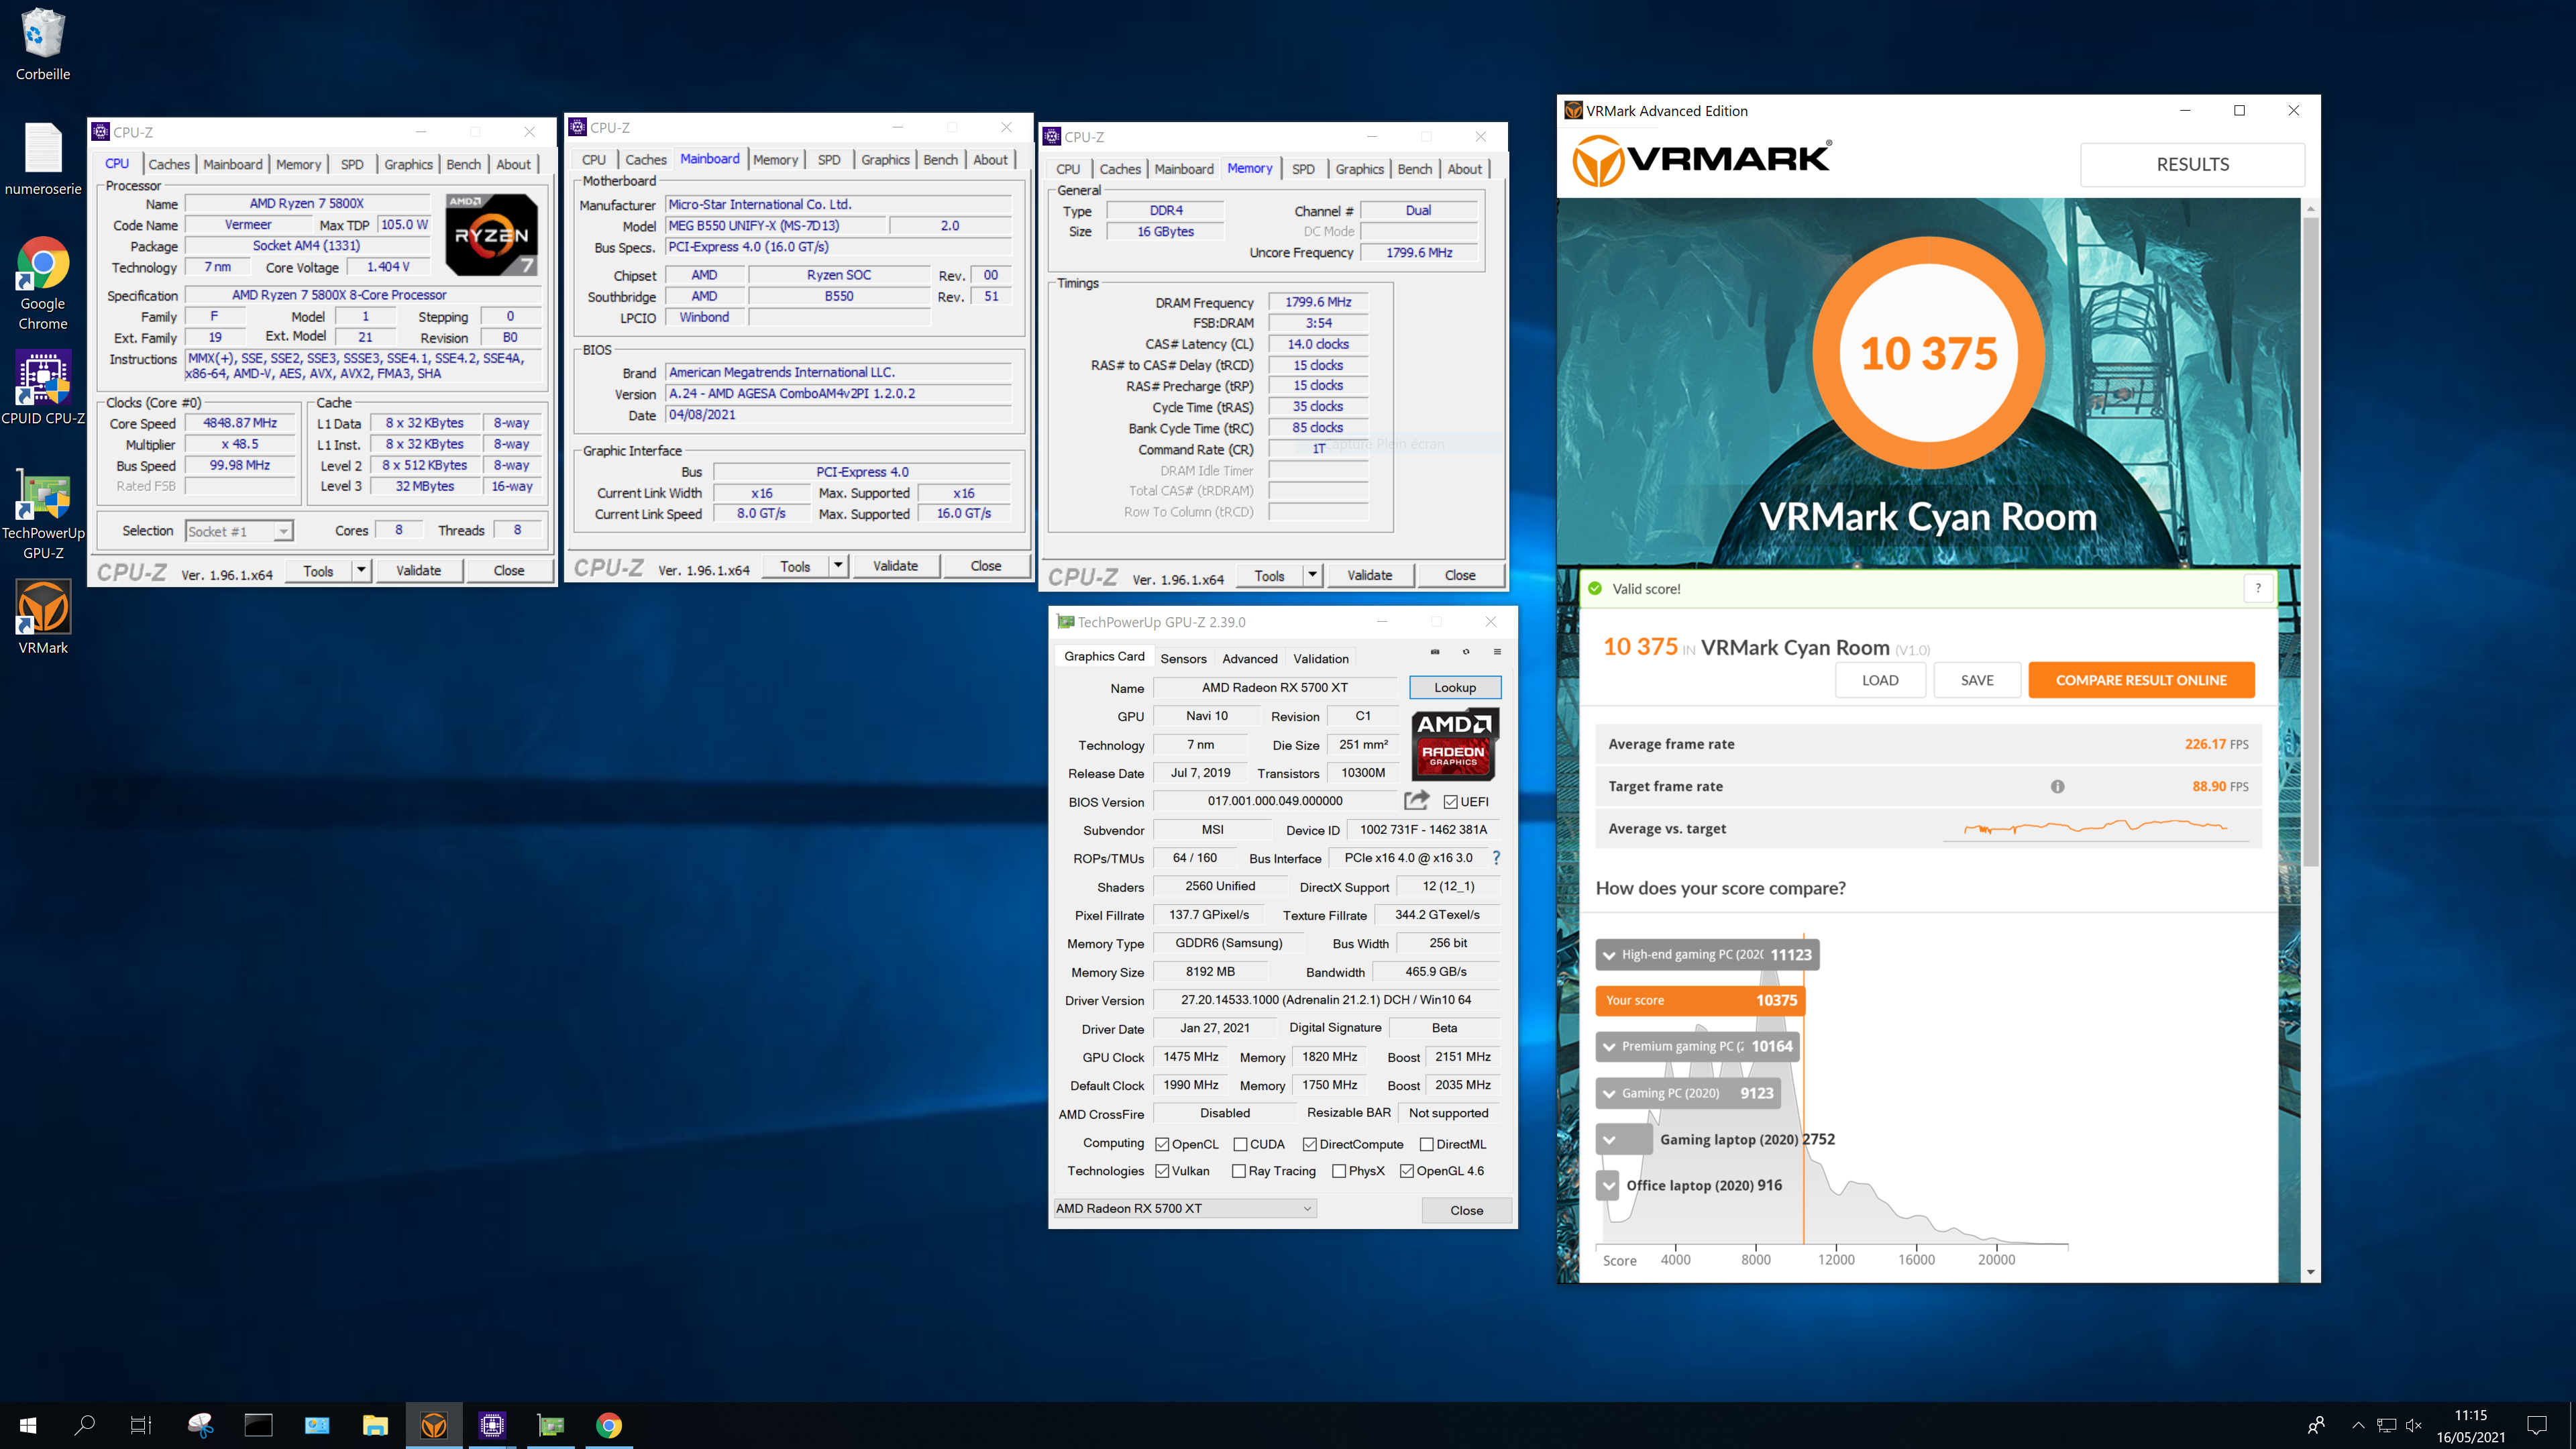The image size is (2576, 1449).
Task: Click the muted volume icon in system tray
Action: pyautogui.click(x=2414, y=1425)
